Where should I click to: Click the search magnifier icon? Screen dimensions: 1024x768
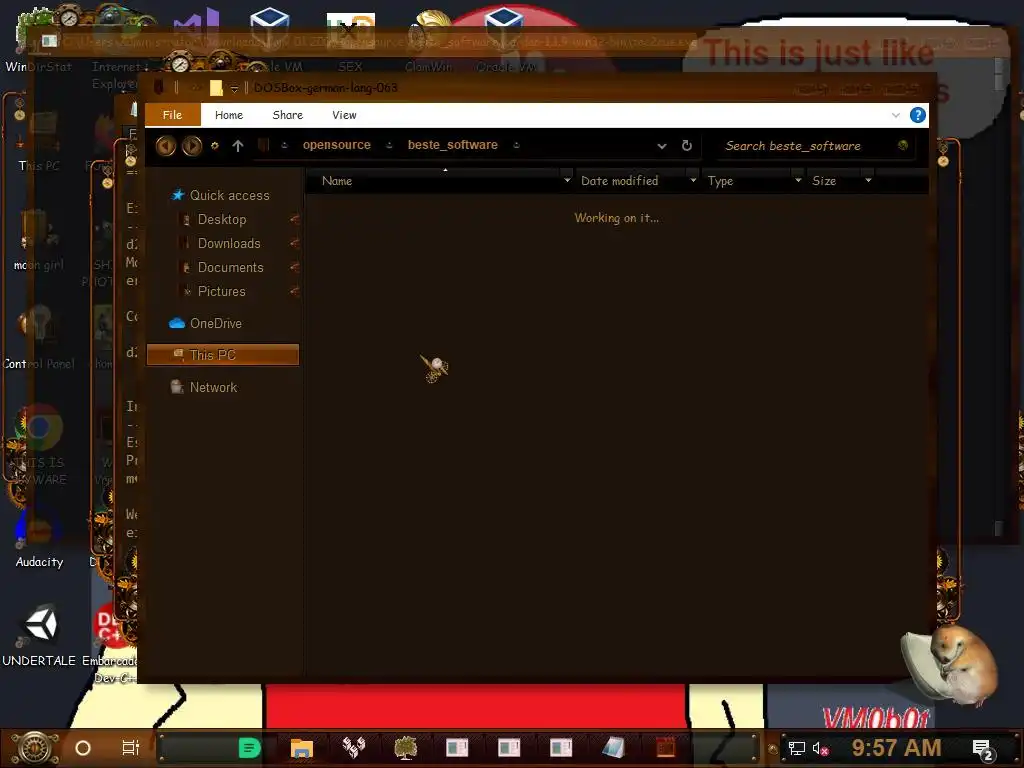click(903, 146)
